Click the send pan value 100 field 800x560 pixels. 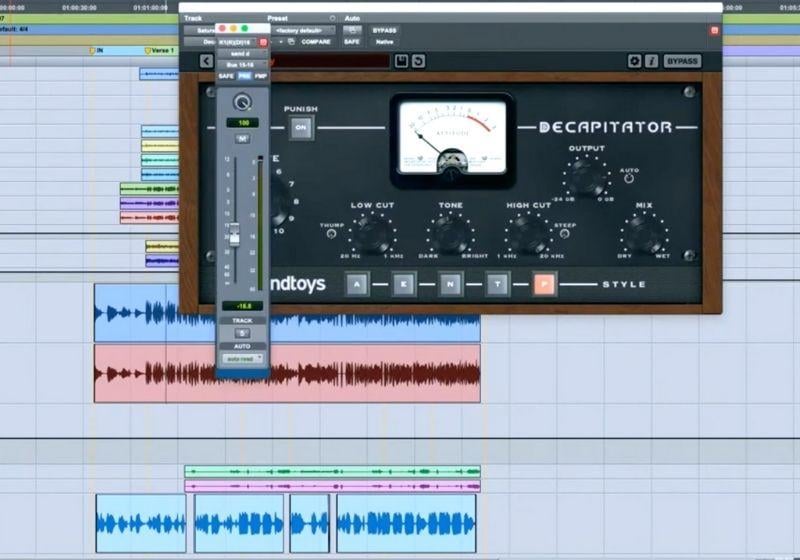pyautogui.click(x=243, y=123)
